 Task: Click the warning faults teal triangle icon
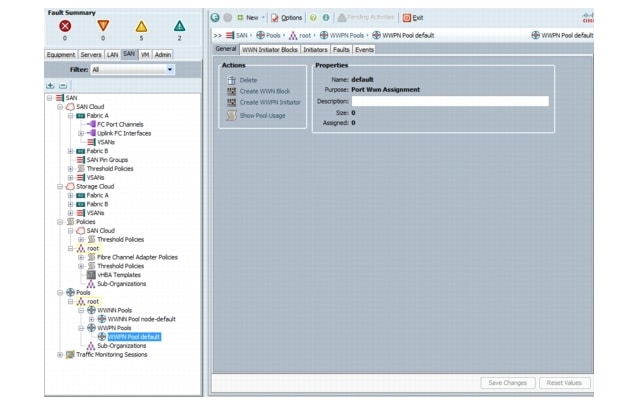point(179,26)
